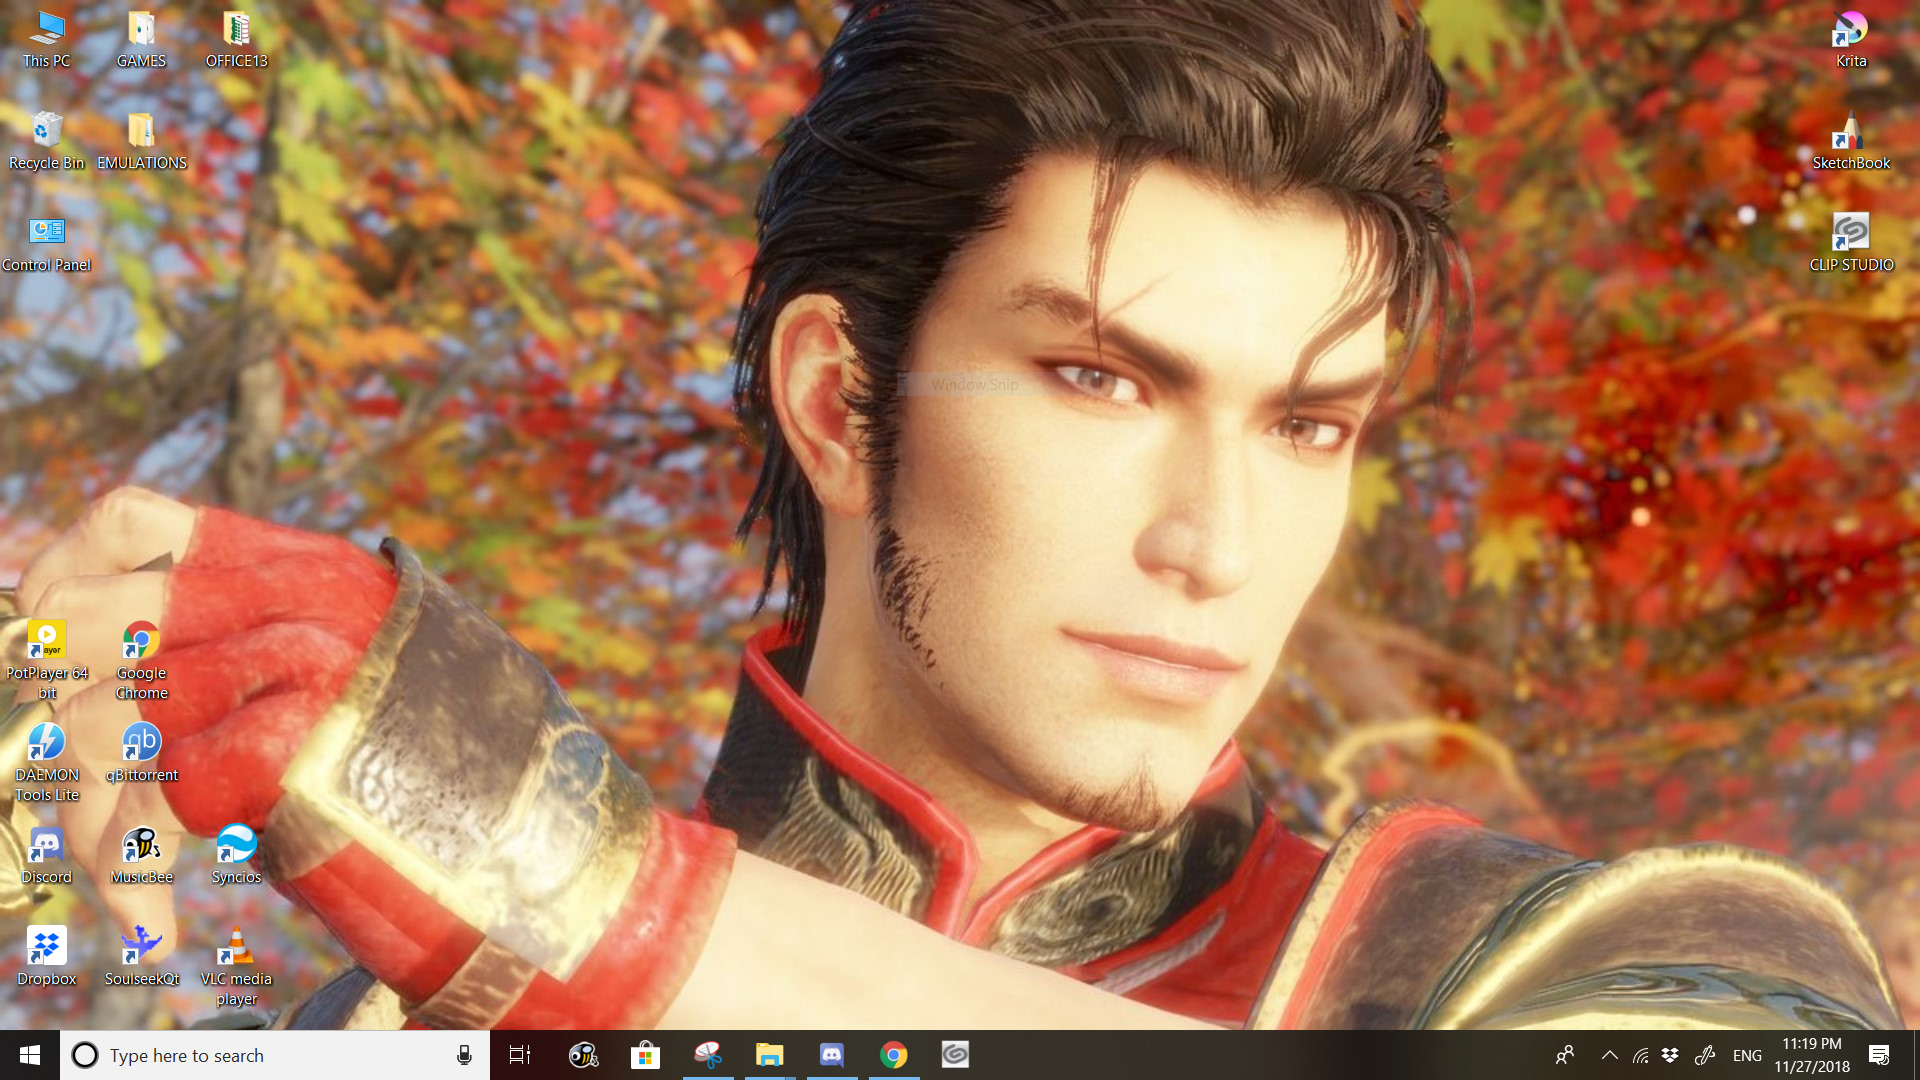Select the Discord desktop shortcut
The image size is (1920, 1080).
point(46,856)
